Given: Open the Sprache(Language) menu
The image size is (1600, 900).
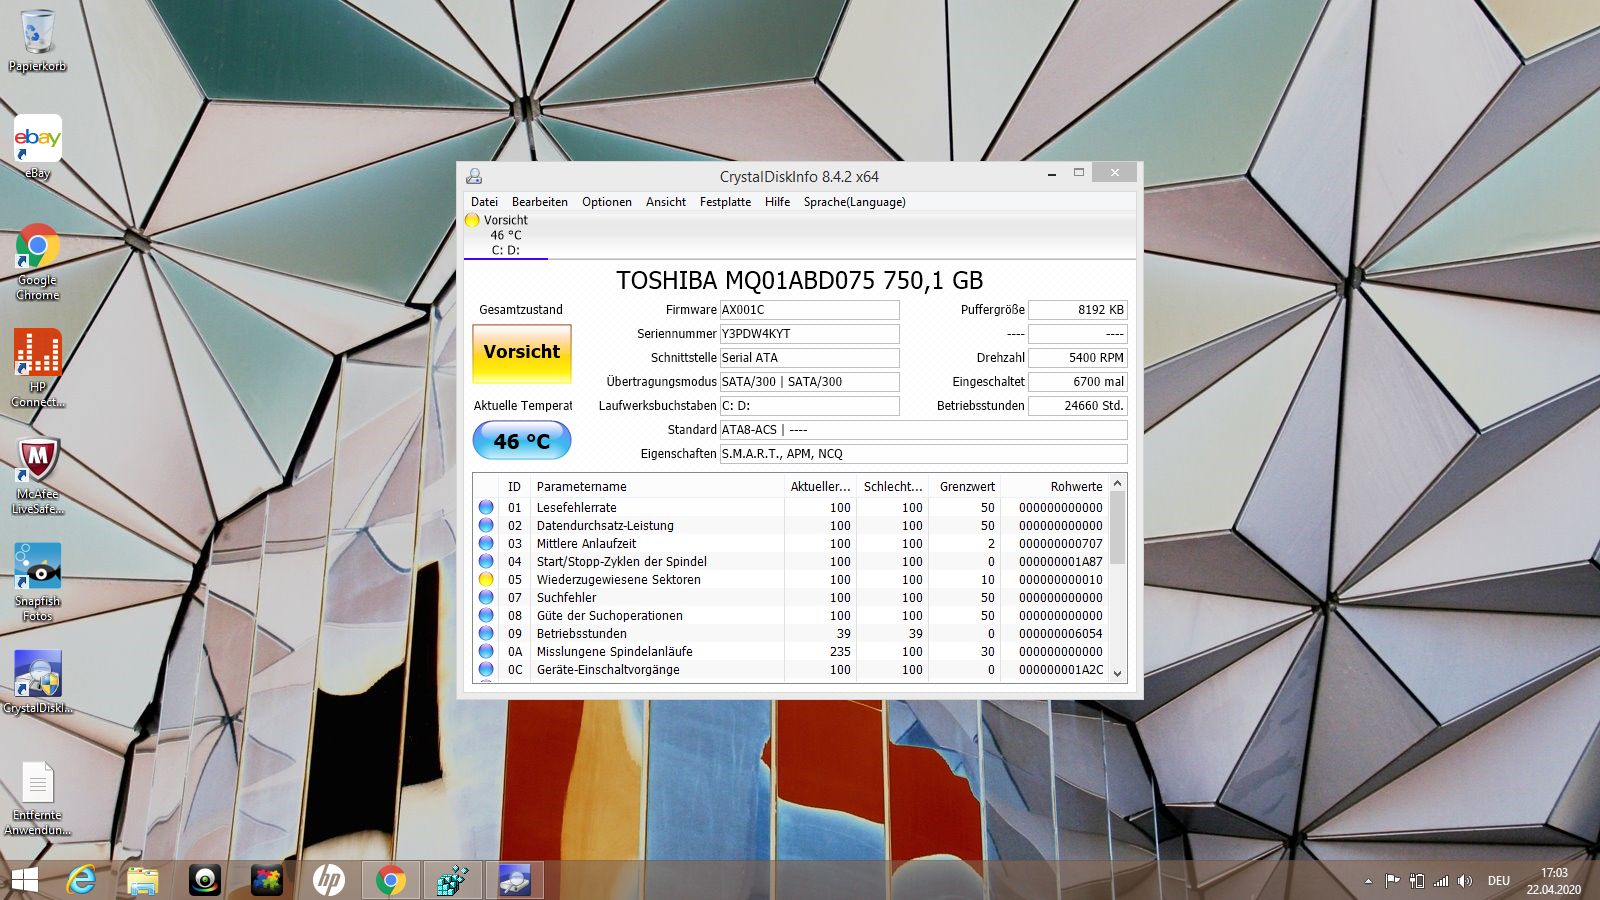Looking at the screenshot, I should pyautogui.click(x=855, y=202).
